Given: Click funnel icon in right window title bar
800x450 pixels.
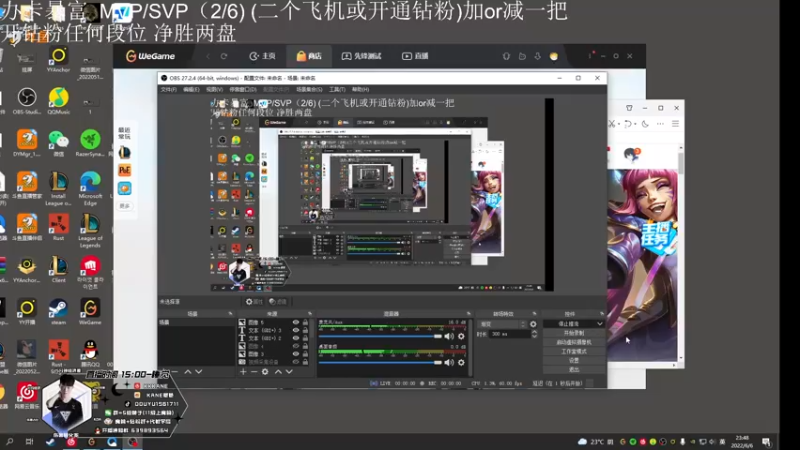Looking at the screenshot, I should pyautogui.click(x=629, y=108).
